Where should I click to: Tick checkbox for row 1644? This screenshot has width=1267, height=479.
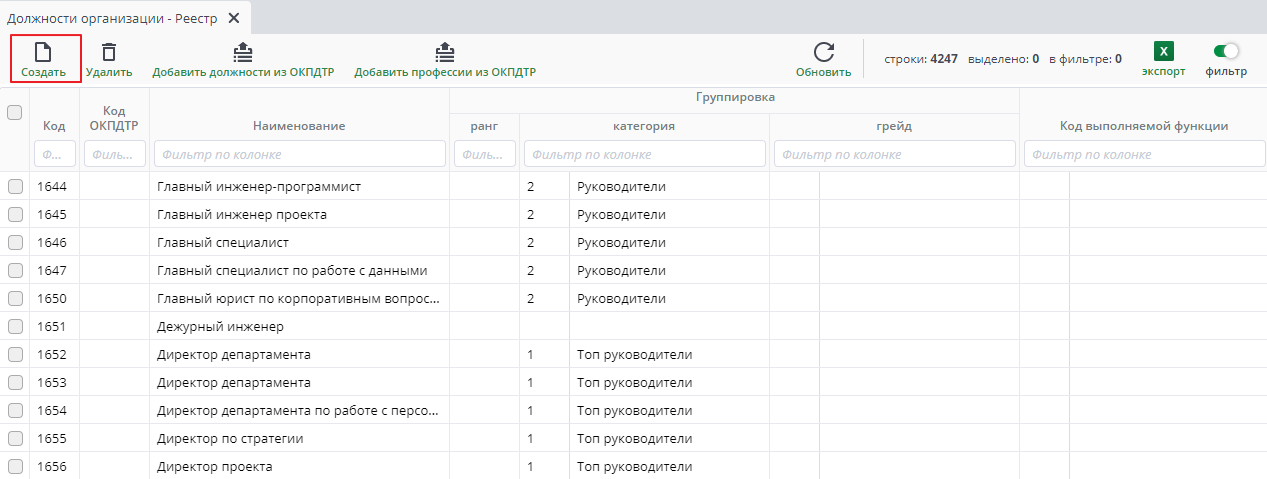coord(15,187)
